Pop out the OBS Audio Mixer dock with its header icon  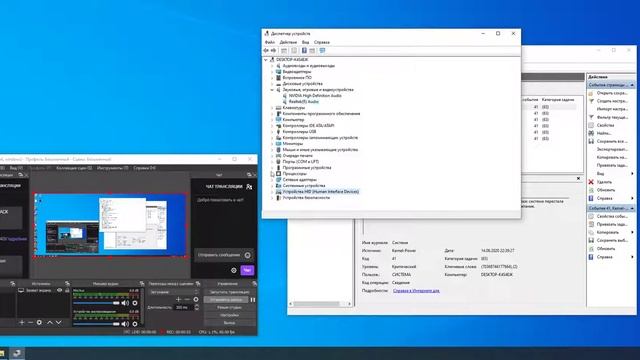point(142,284)
